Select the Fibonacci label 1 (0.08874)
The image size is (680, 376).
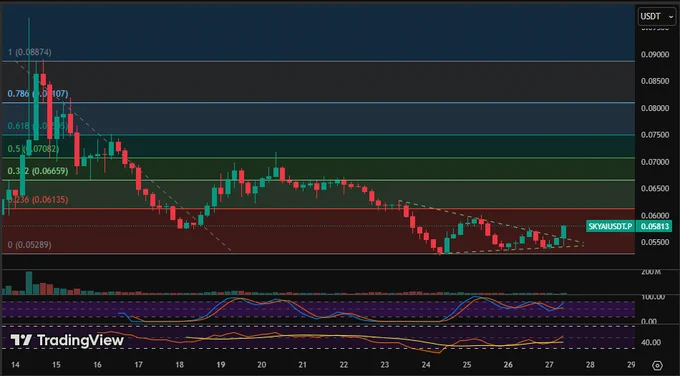(29, 52)
